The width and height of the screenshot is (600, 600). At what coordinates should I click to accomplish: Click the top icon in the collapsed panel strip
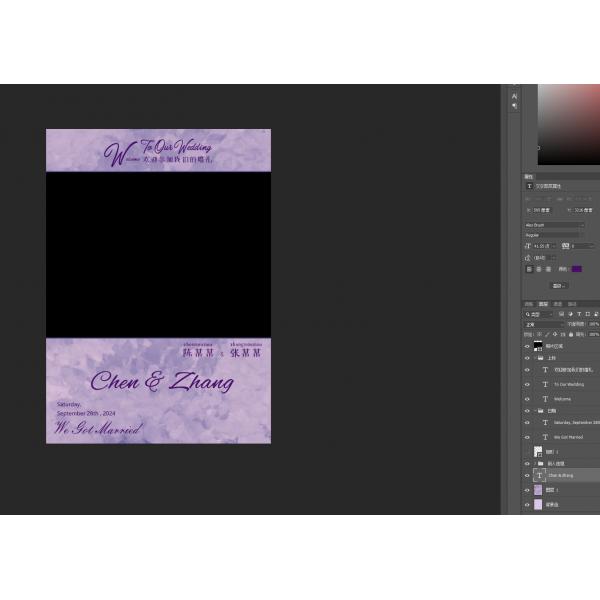click(515, 96)
